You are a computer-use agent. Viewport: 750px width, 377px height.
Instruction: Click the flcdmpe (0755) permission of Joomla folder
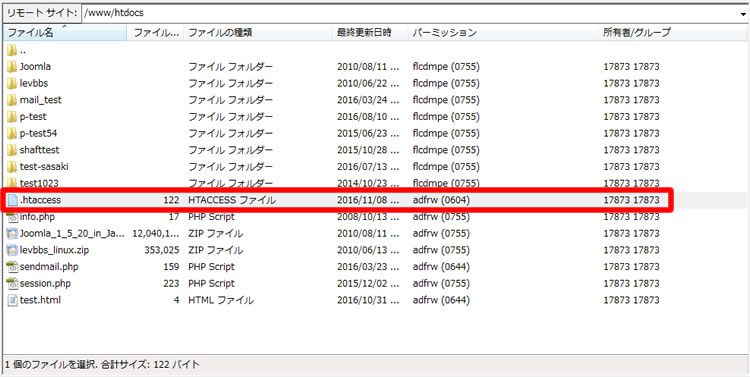pos(446,67)
